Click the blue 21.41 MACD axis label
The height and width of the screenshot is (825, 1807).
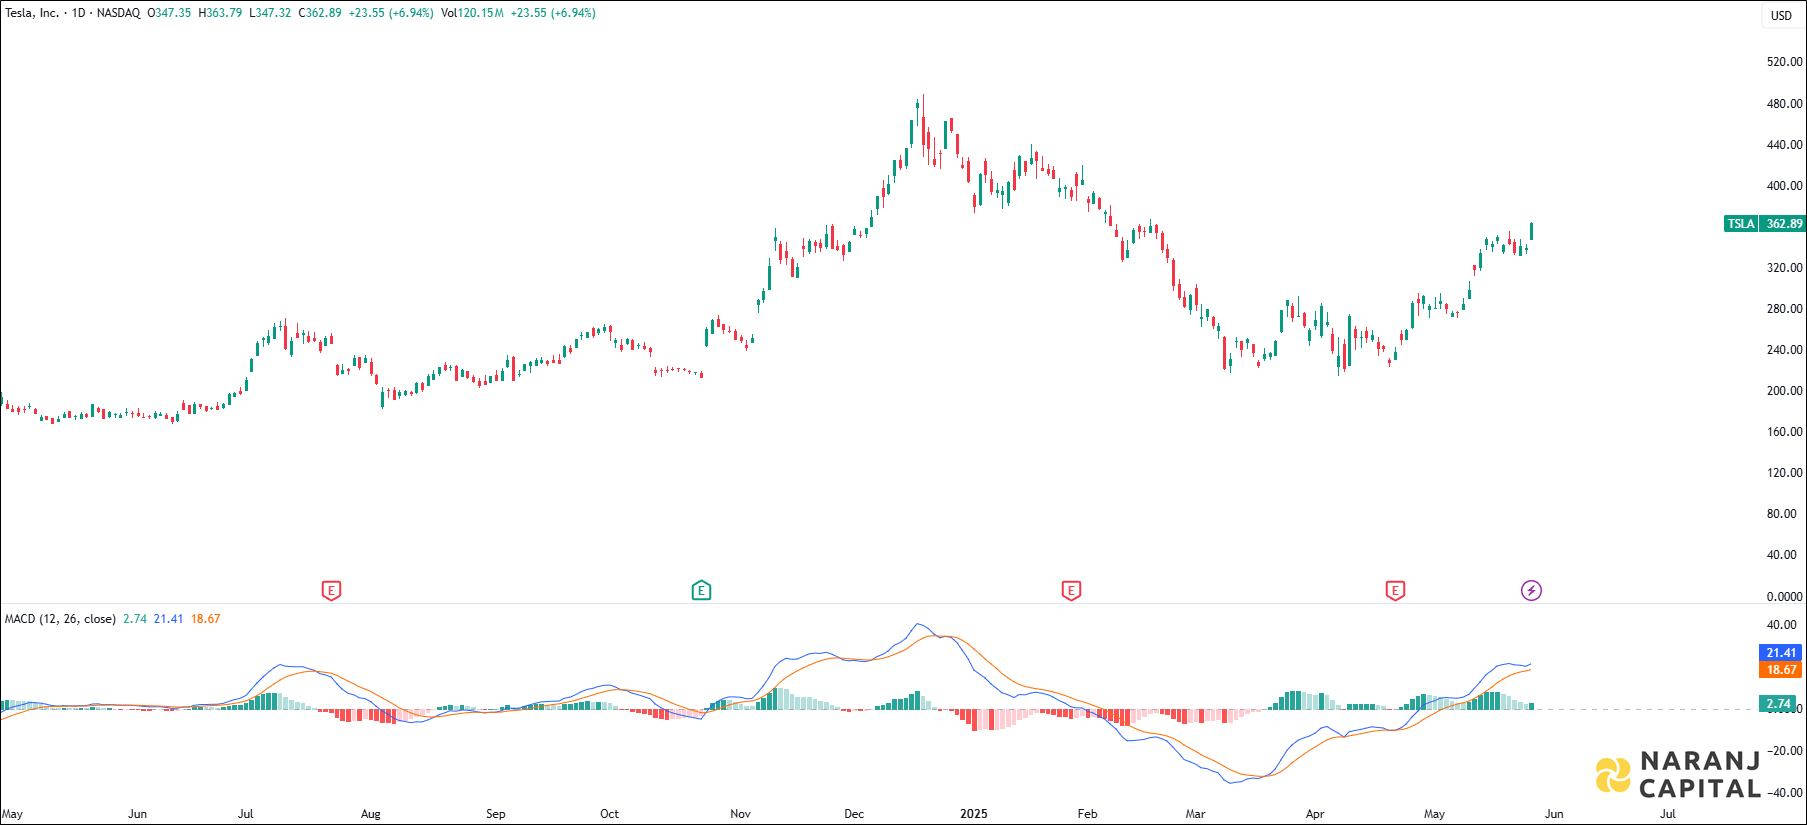pos(1781,653)
